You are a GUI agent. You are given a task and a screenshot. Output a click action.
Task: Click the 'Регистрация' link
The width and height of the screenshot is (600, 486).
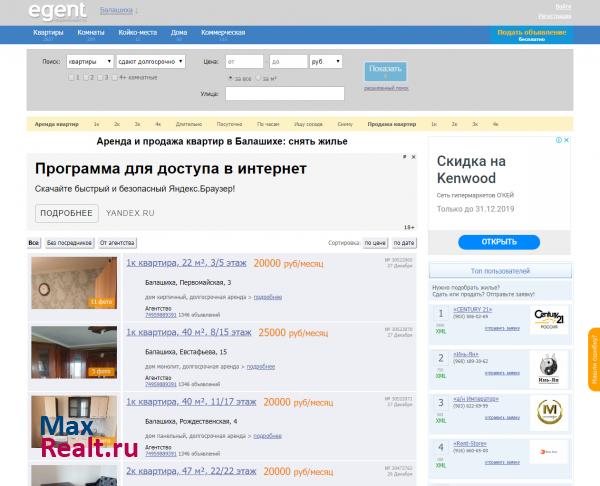pos(554,16)
